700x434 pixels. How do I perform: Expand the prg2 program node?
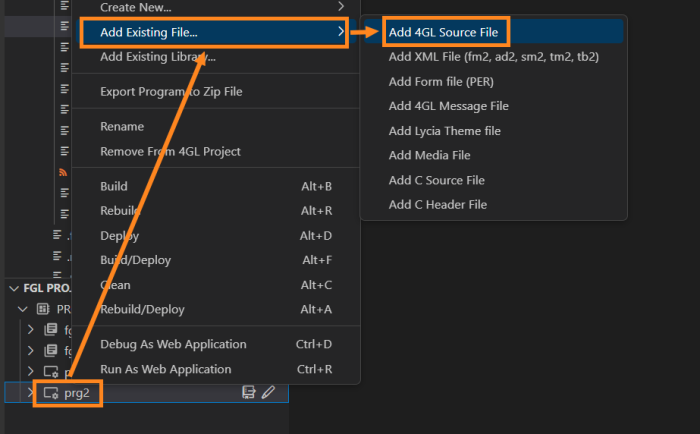(30, 393)
